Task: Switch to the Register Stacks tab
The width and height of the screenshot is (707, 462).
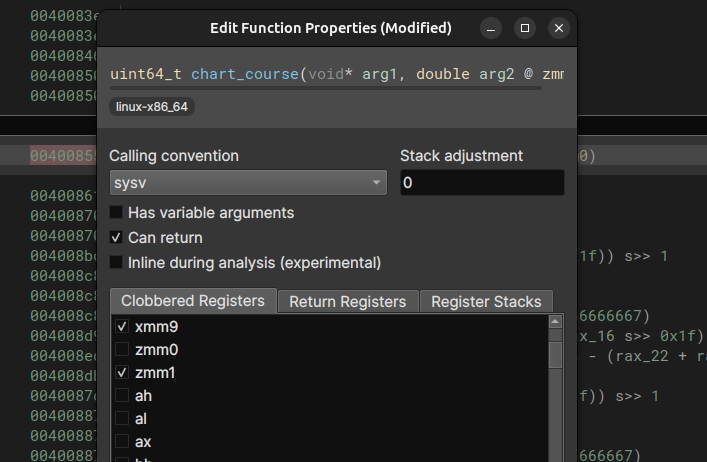Action: point(486,302)
